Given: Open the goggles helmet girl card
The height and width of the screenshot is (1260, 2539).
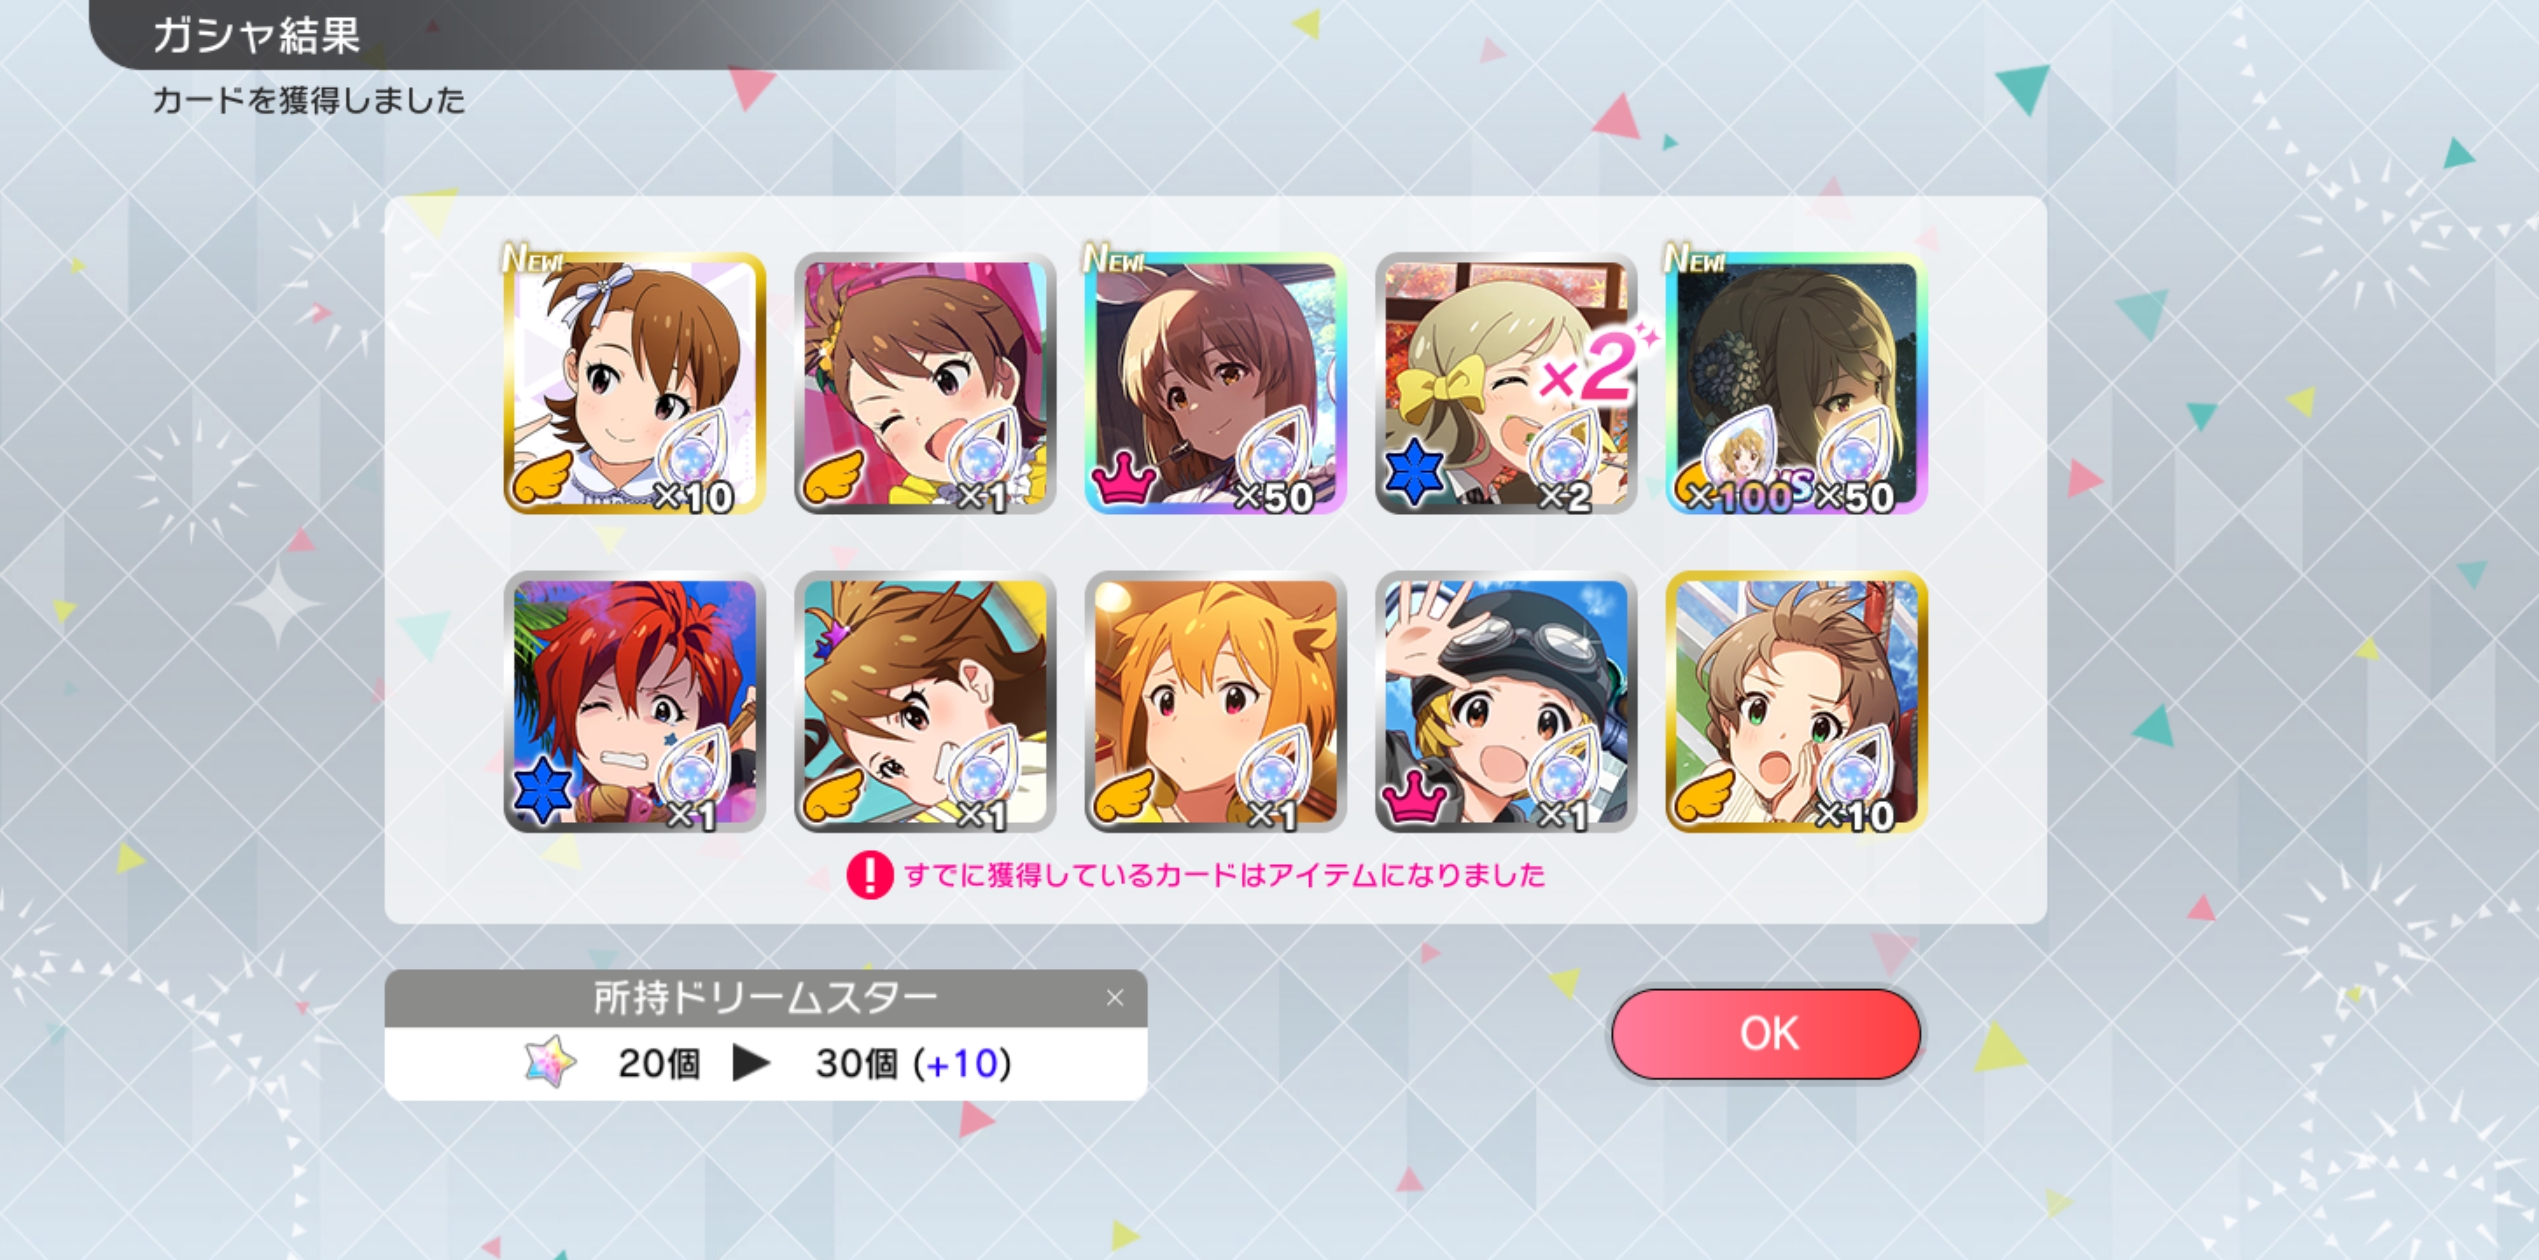Looking at the screenshot, I should [1505, 702].
